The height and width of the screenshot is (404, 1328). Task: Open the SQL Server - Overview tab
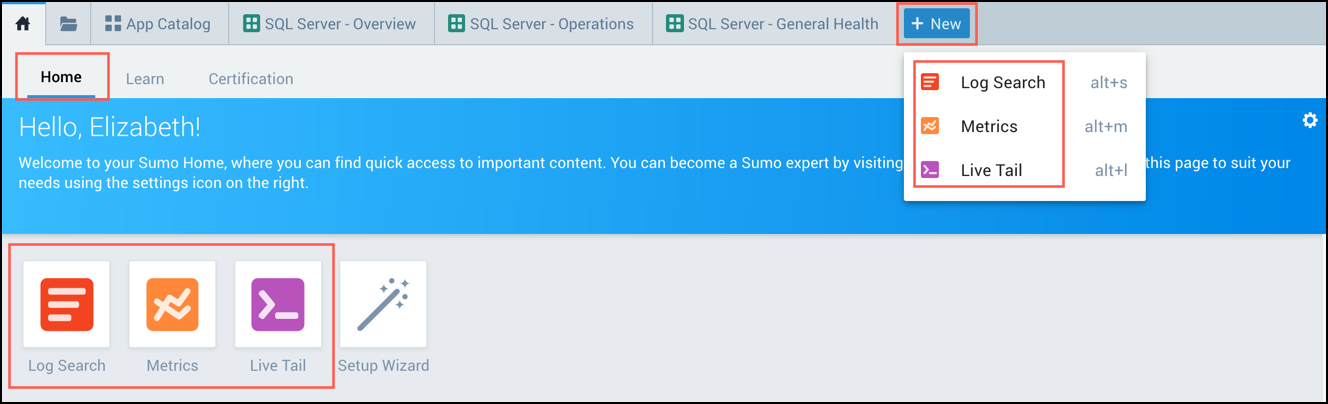pyautogui.click(x=331, y=24)
